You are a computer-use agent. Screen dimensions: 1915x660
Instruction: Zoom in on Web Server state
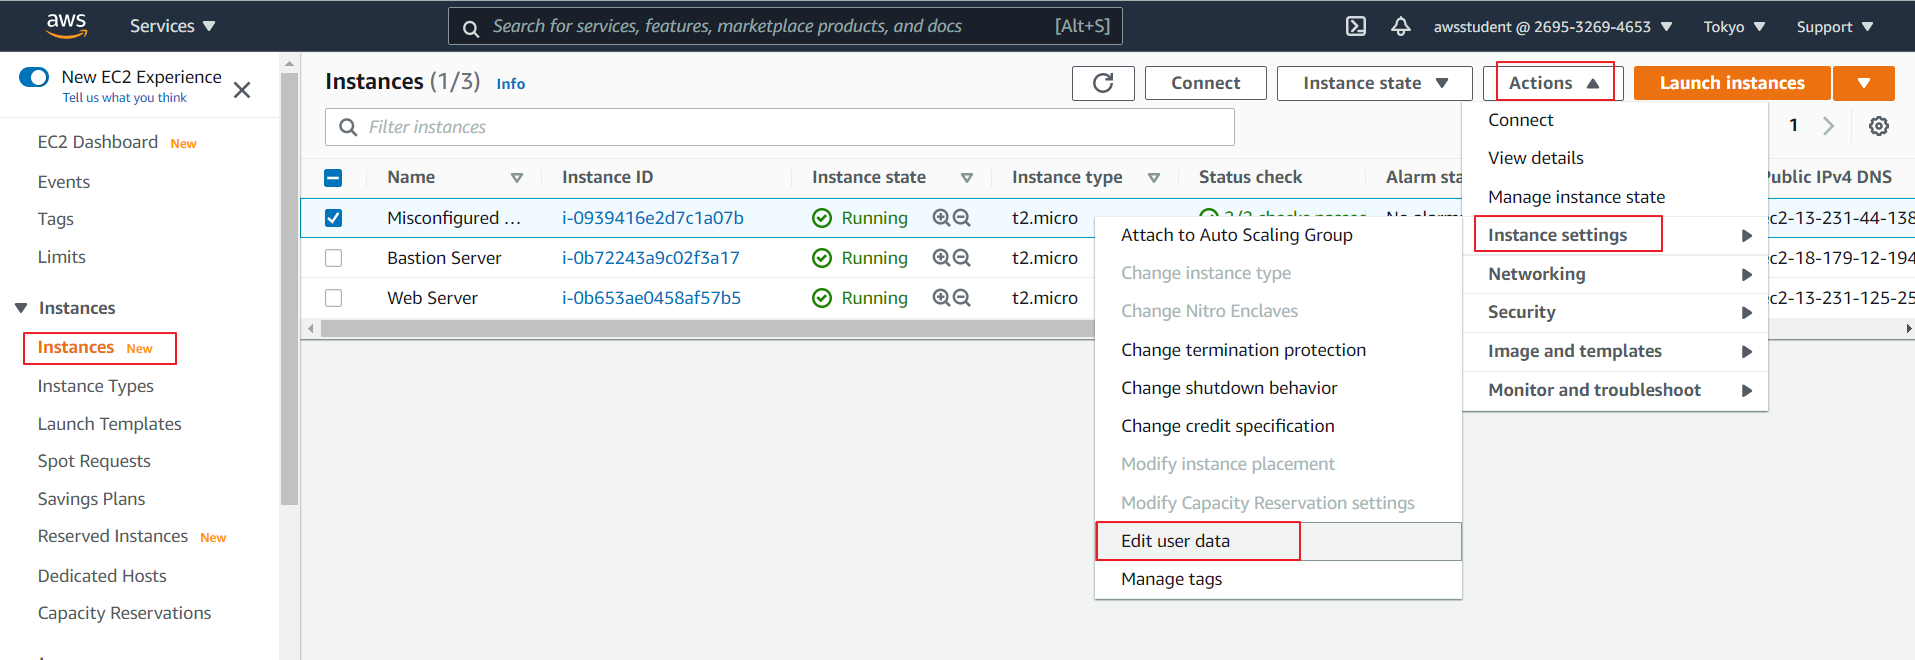tap(941, 297)
